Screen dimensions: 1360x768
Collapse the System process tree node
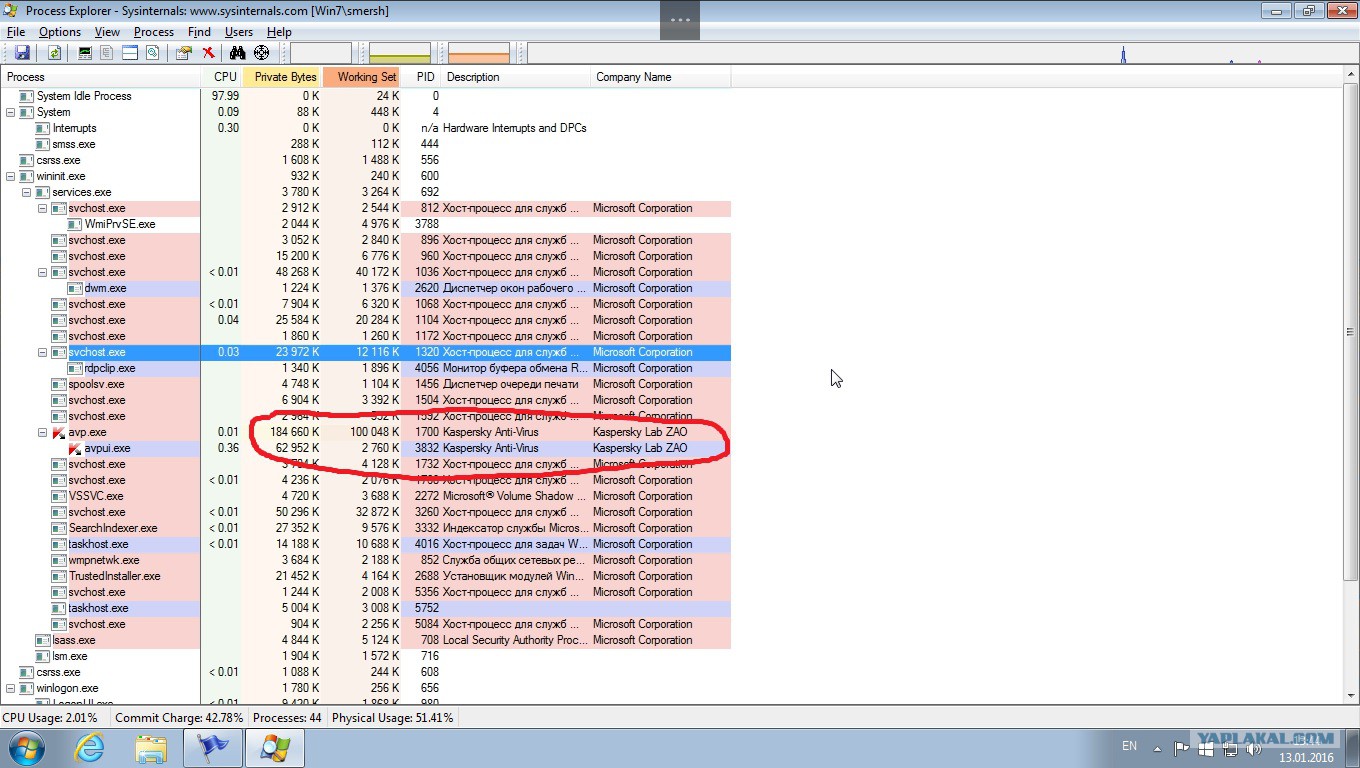10,112
